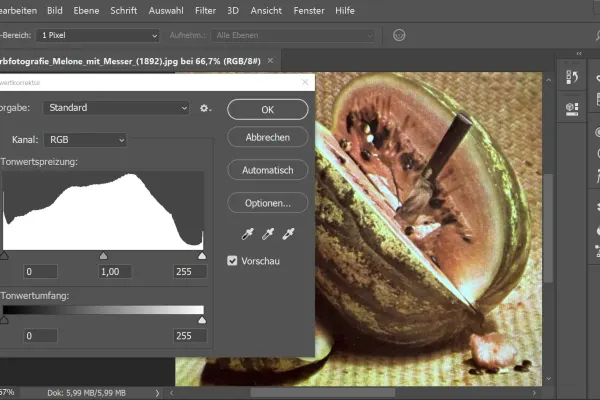Open the Vorgabe dropdown showing Standard

click(x=116, y=108)
